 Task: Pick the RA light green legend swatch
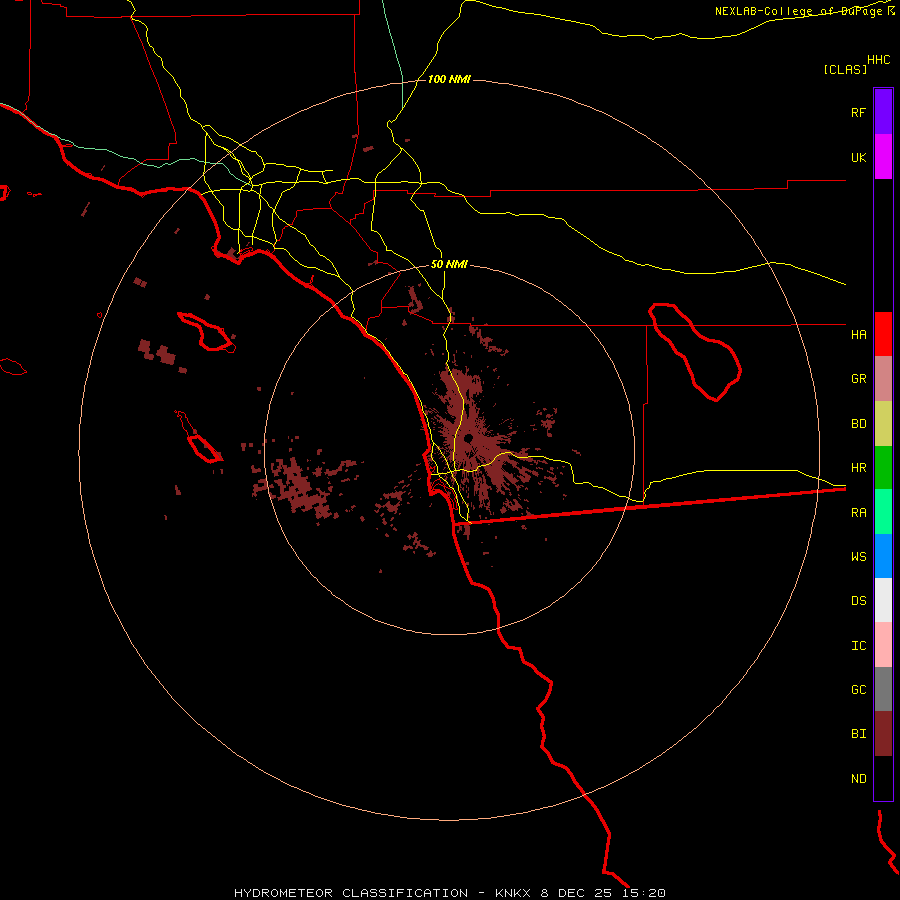pos(883,512)
